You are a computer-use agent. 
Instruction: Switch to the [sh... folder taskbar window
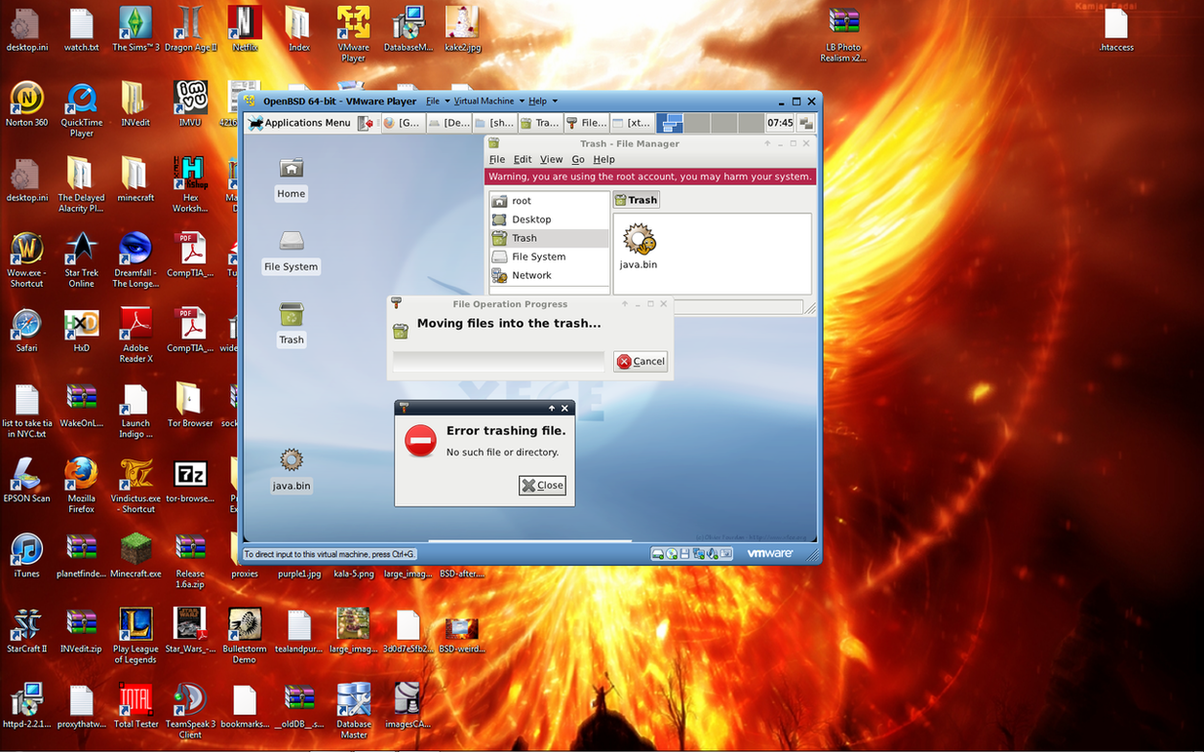[x=495, y=123]
